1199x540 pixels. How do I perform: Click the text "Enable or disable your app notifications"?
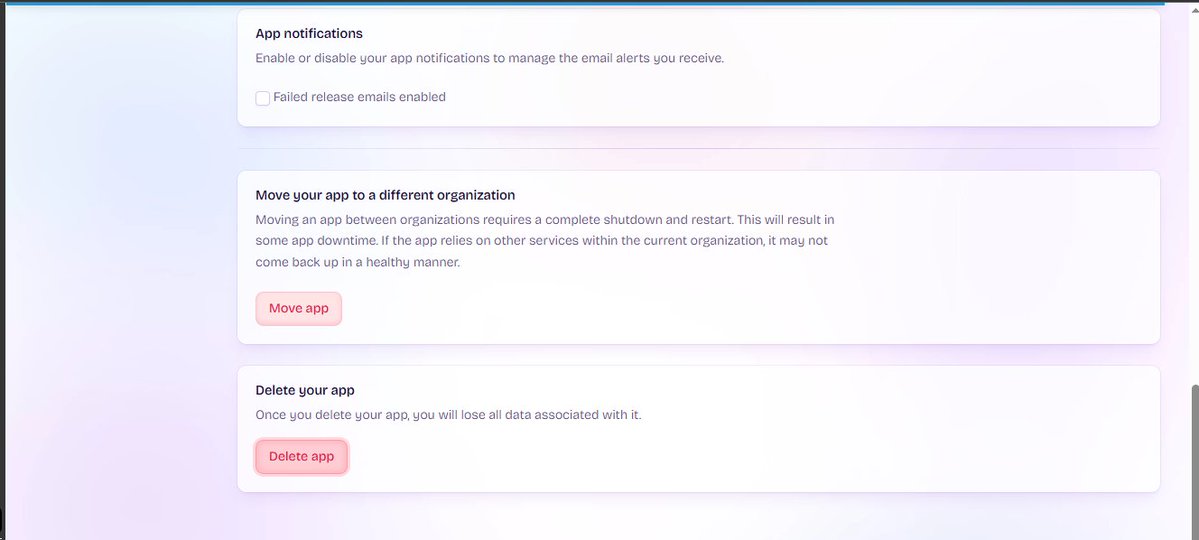coord(372,58)
